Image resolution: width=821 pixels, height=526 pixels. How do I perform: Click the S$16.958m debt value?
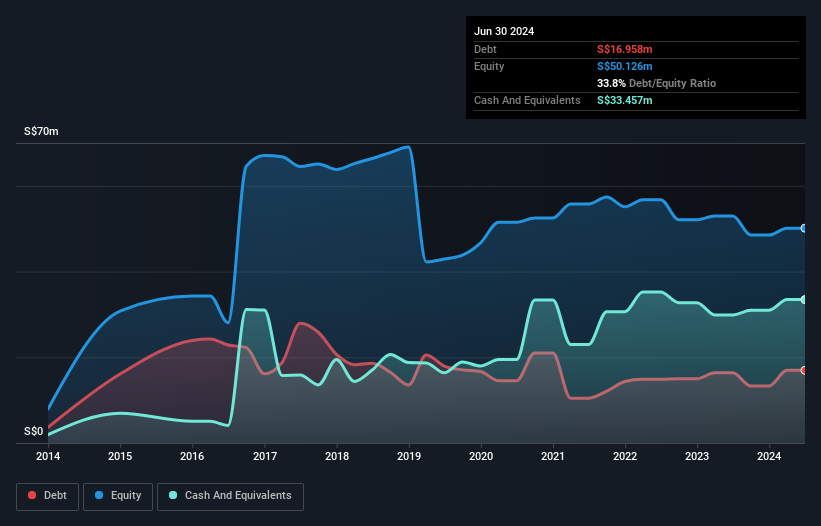(x=625, y=49)
